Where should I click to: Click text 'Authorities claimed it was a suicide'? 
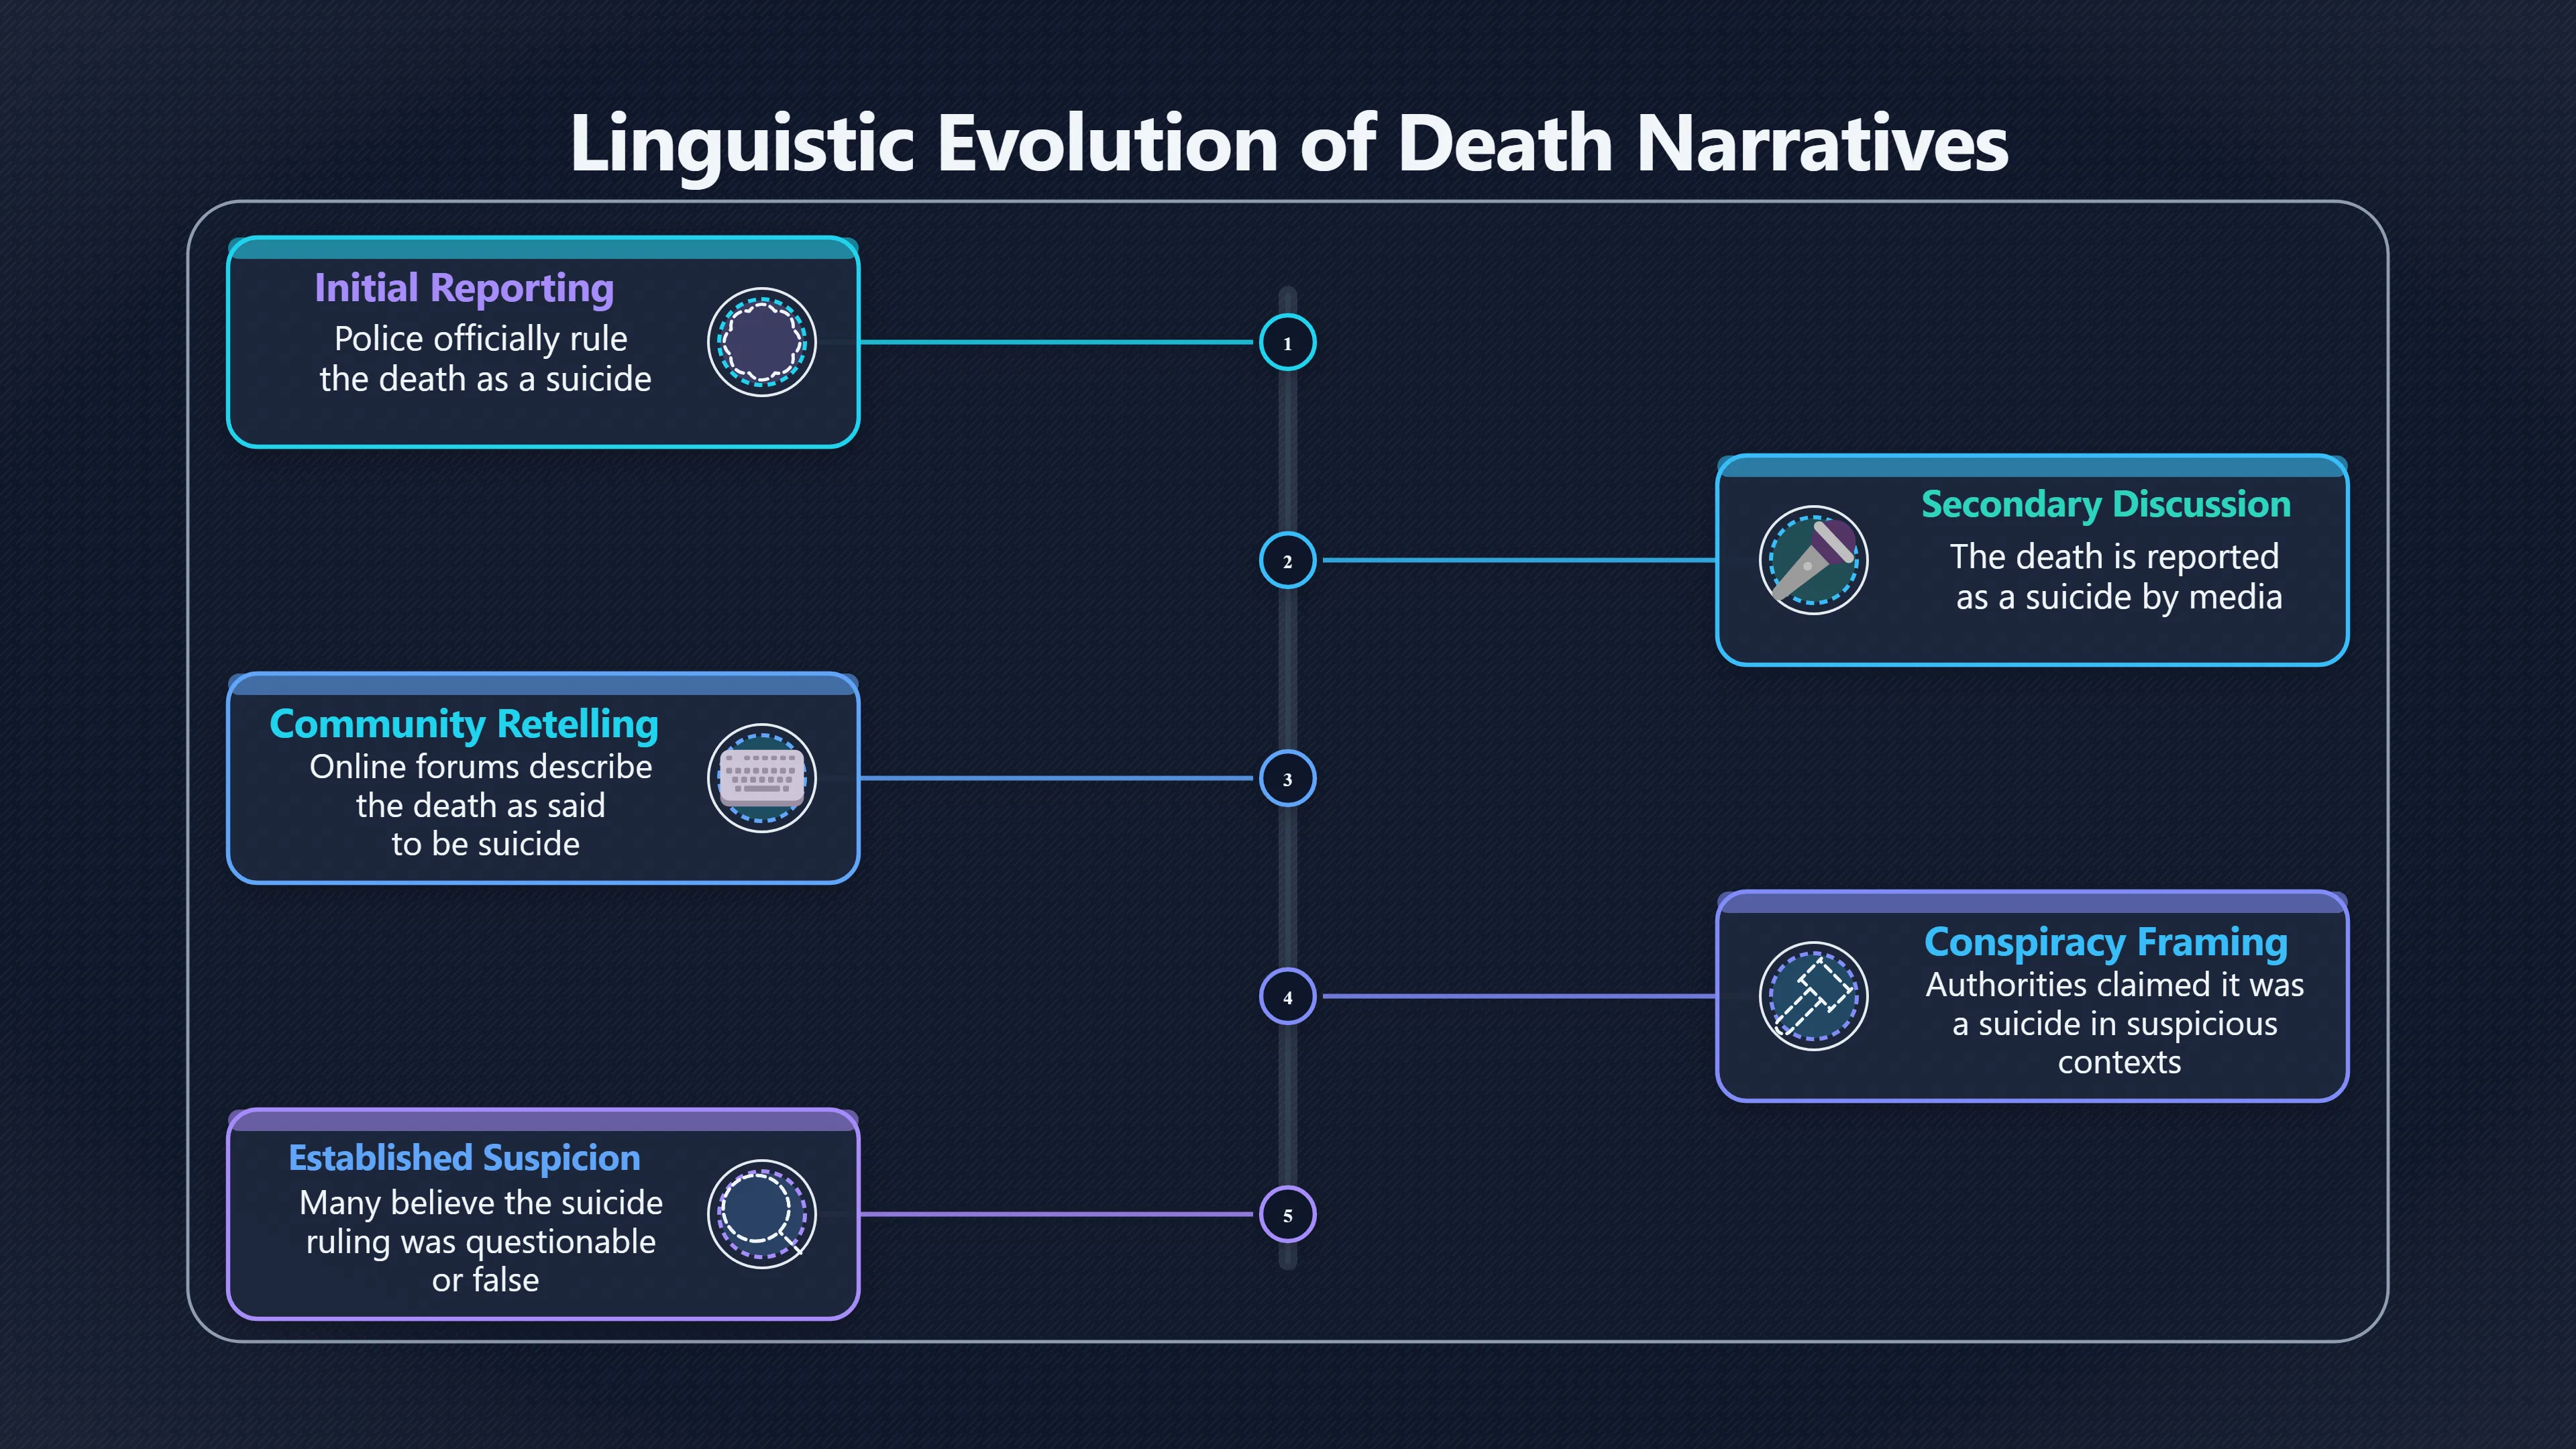pos(2115,1004)
